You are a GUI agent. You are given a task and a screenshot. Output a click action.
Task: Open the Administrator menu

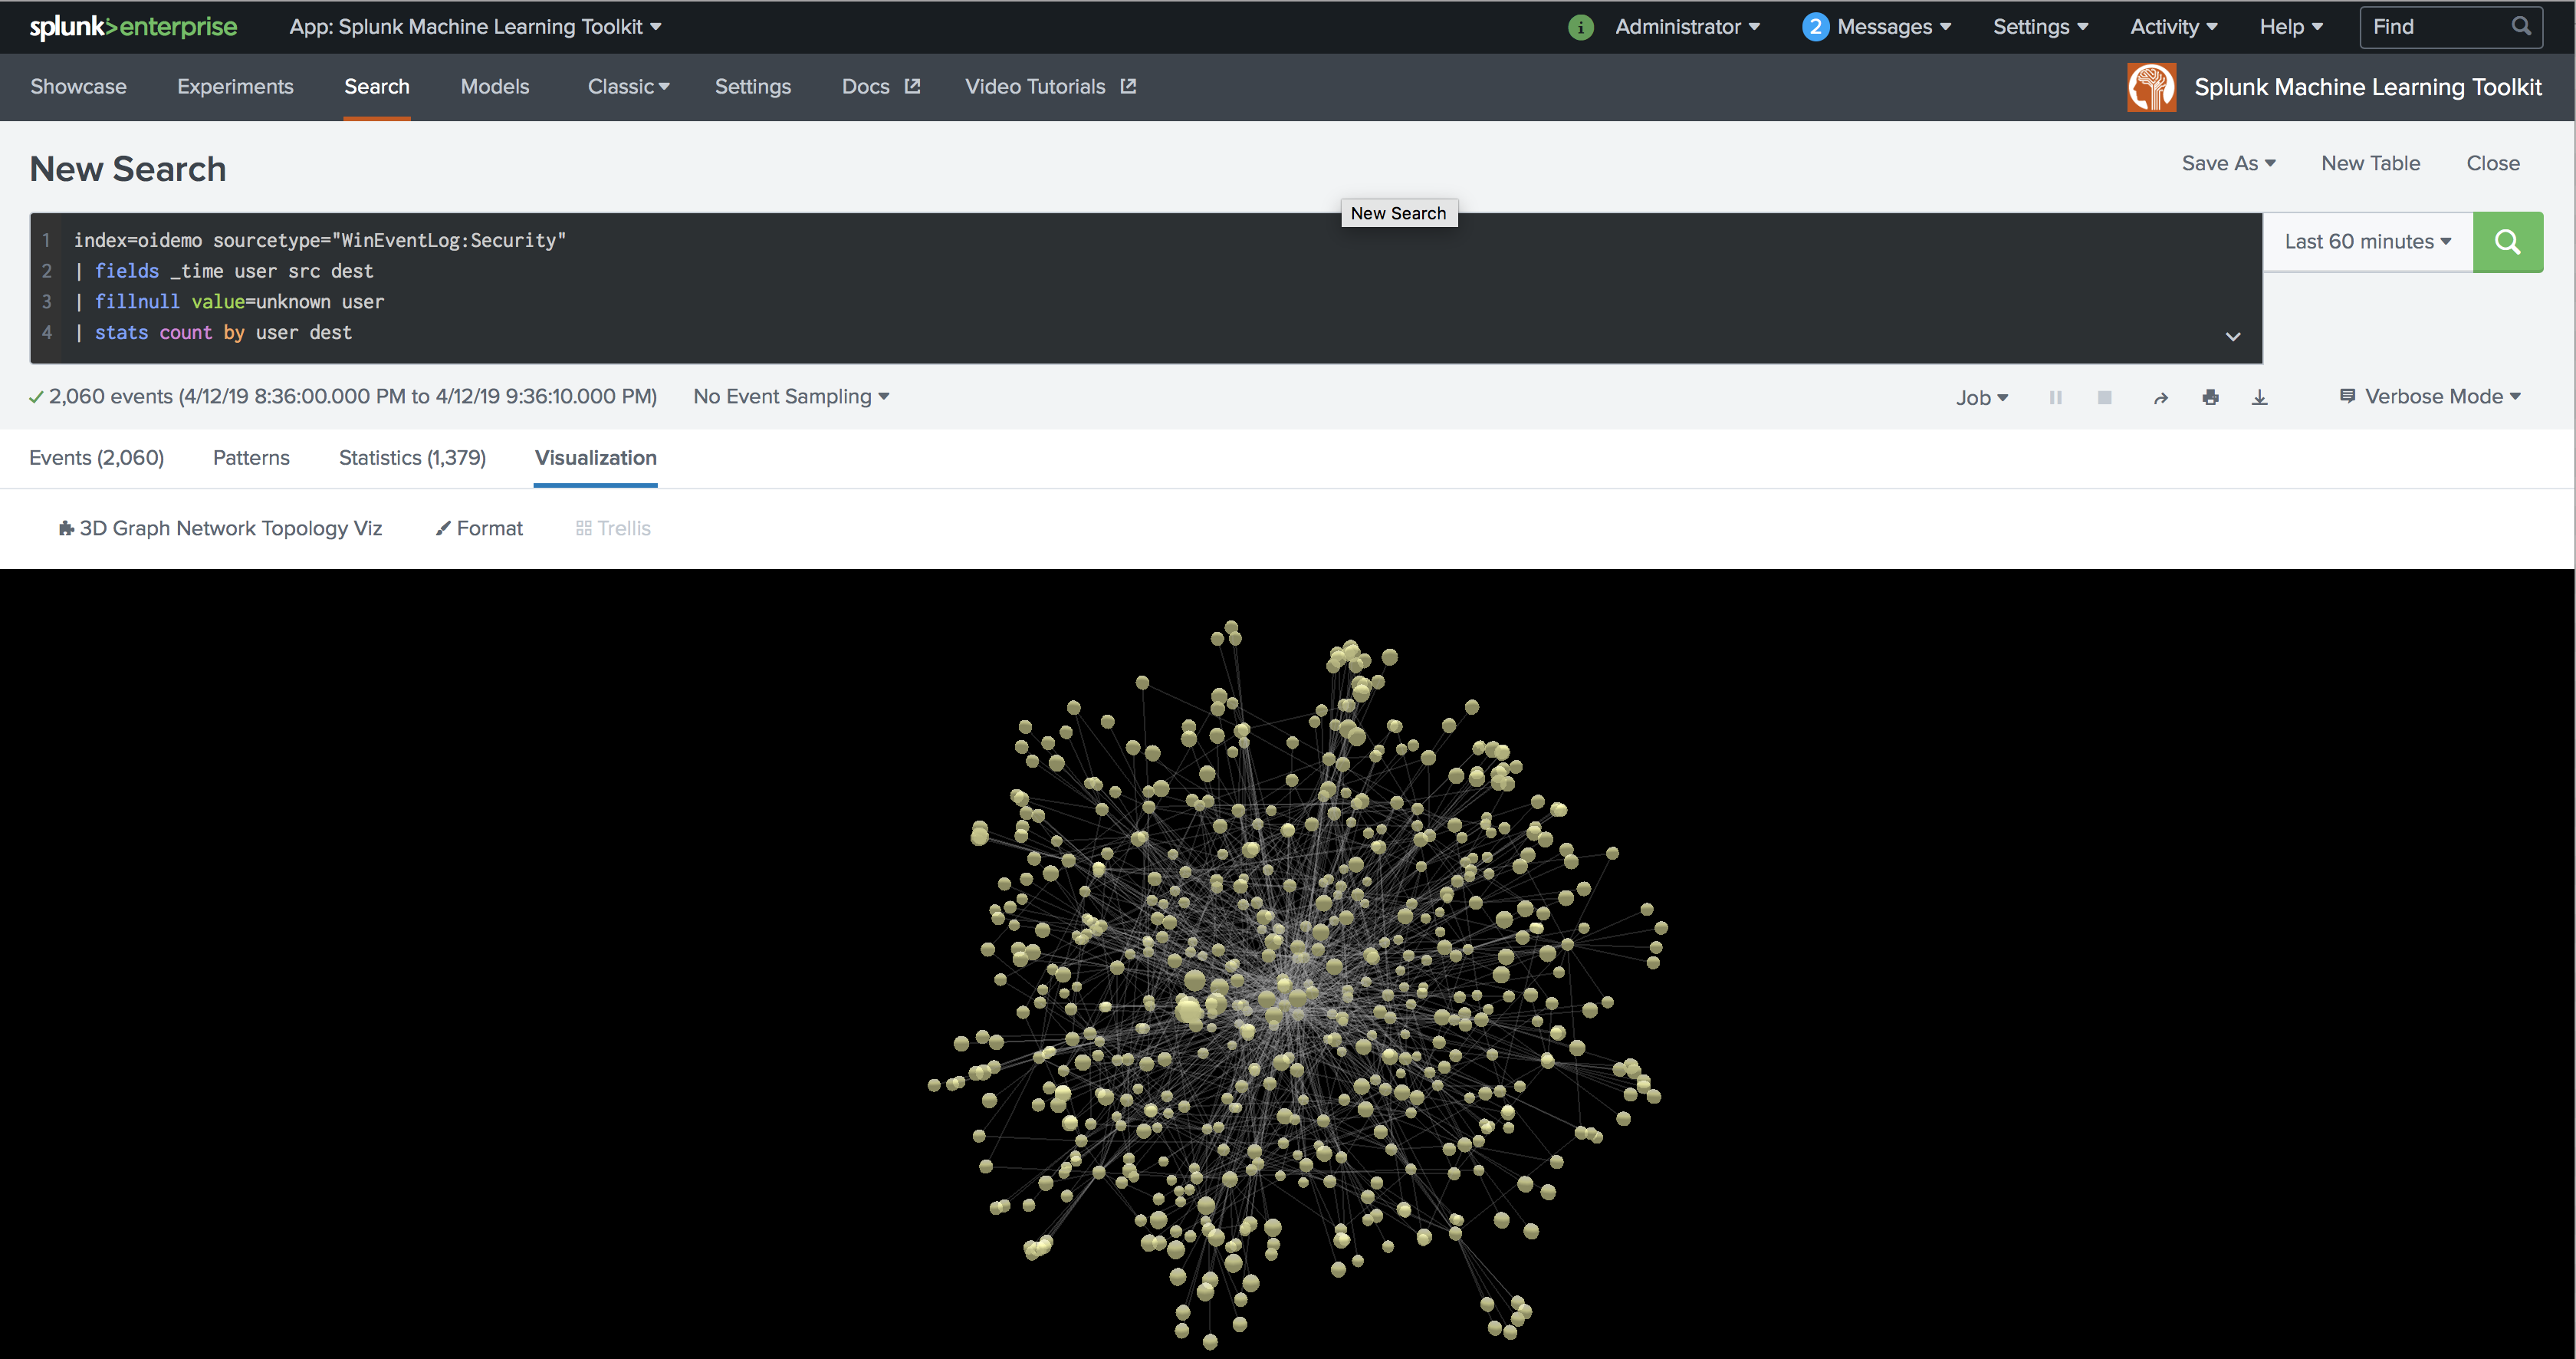tap(1687, 27)
